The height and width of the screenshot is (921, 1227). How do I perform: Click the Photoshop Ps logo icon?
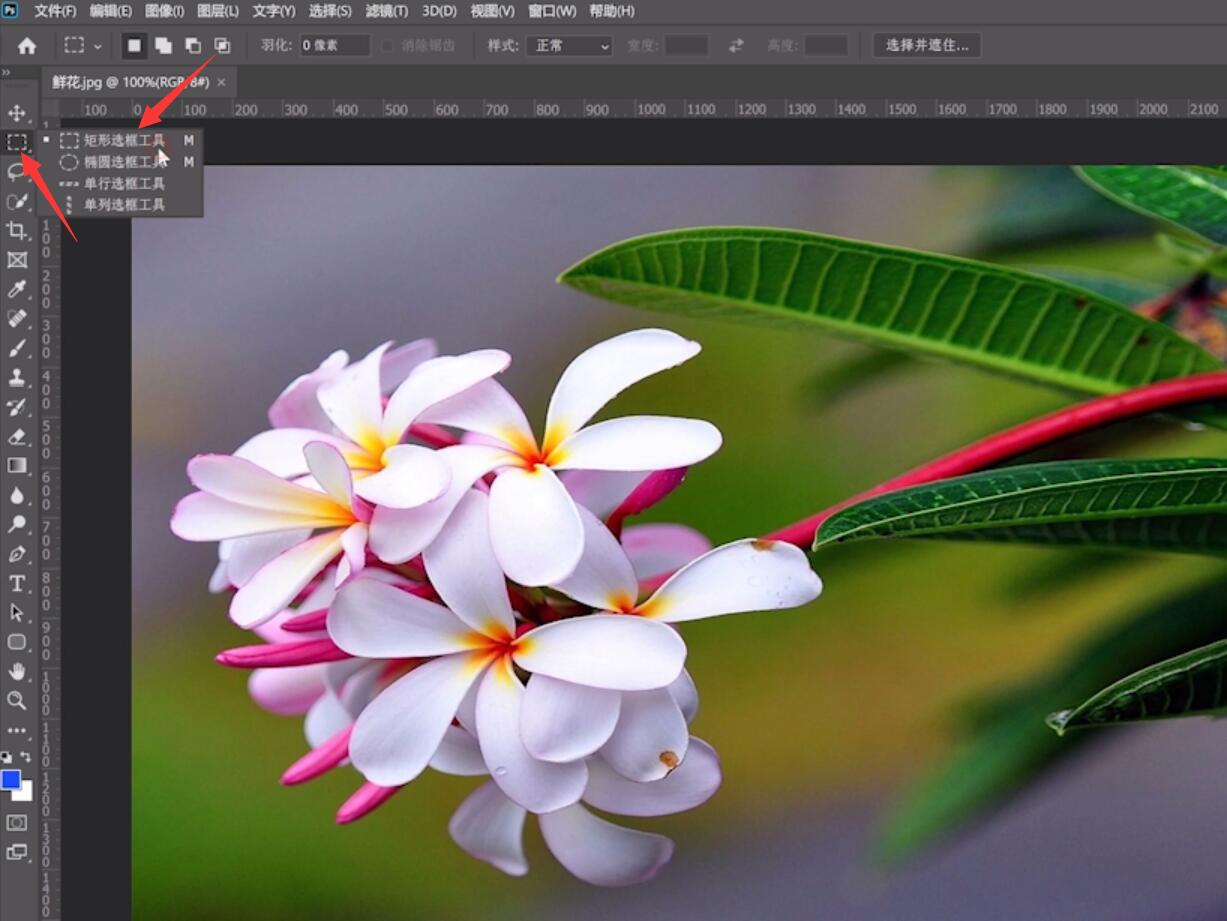pos(10,10)
